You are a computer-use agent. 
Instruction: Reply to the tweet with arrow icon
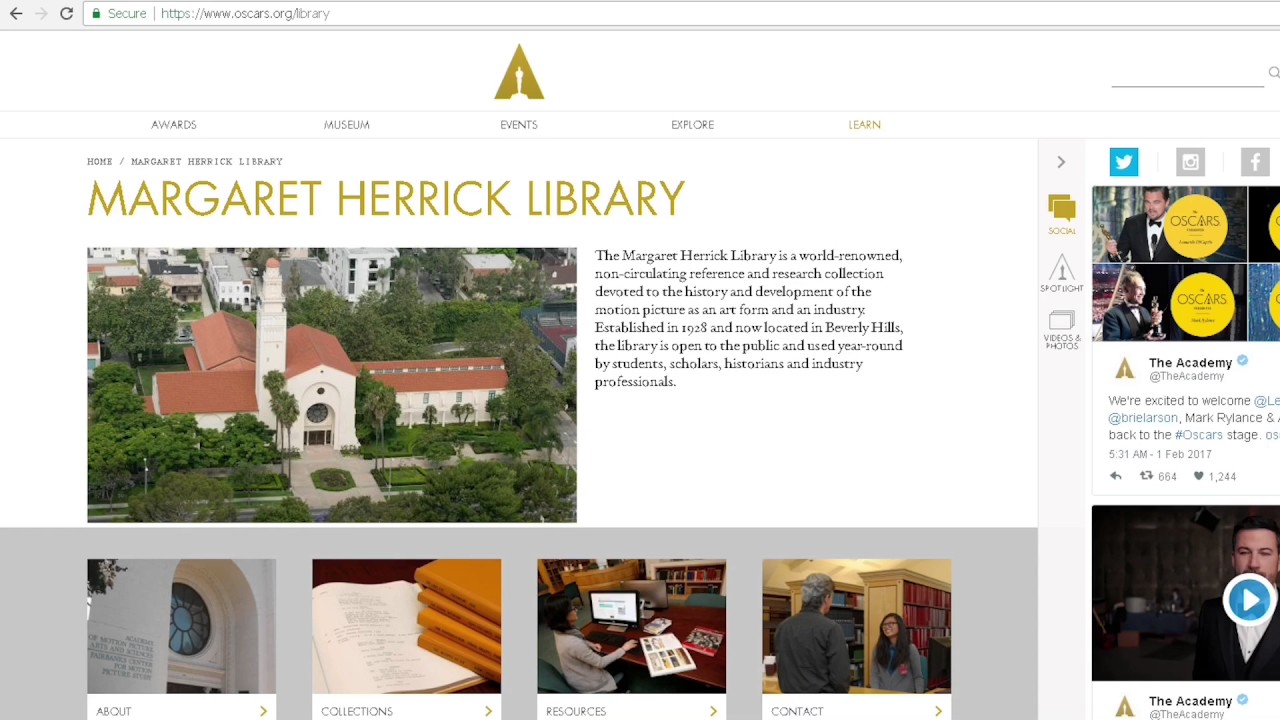pyautogui.click(x=1116, y=476)
